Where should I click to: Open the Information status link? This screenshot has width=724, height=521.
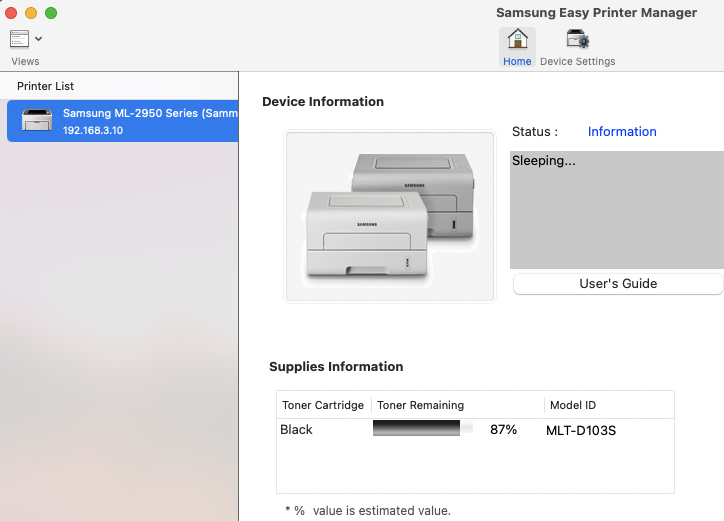click(622, 132)
